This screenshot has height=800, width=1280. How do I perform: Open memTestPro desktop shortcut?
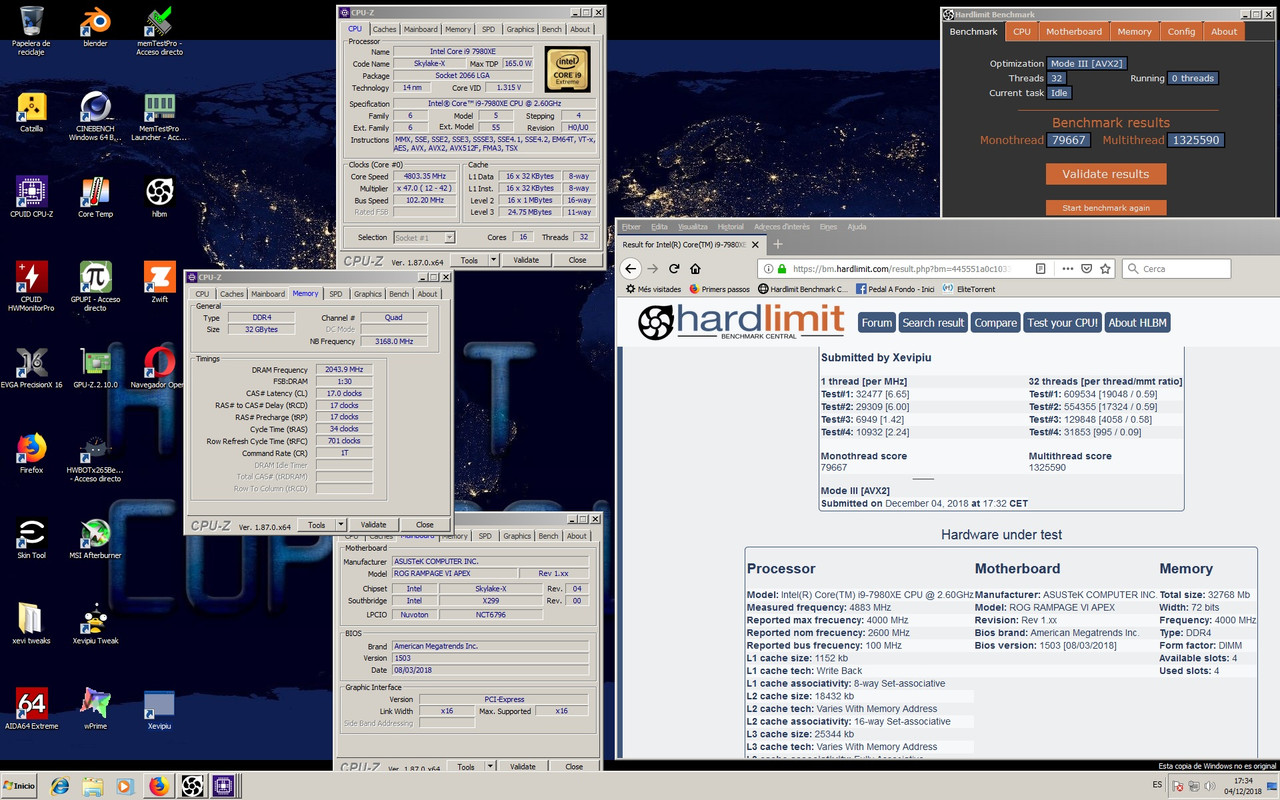tap(159, 31)
